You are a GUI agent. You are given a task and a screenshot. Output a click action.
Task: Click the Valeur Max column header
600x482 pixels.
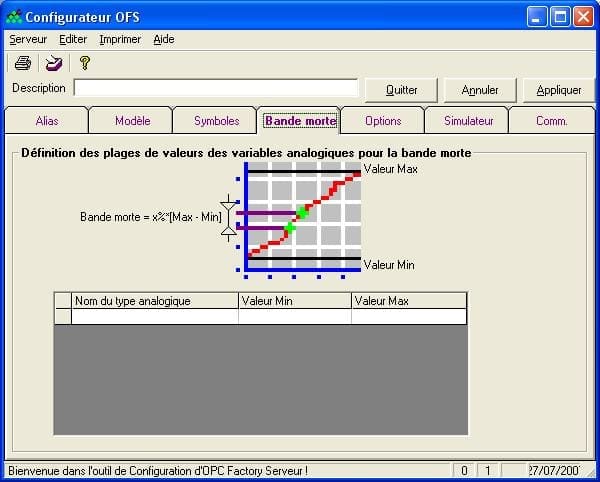click(x=409, y=301)
